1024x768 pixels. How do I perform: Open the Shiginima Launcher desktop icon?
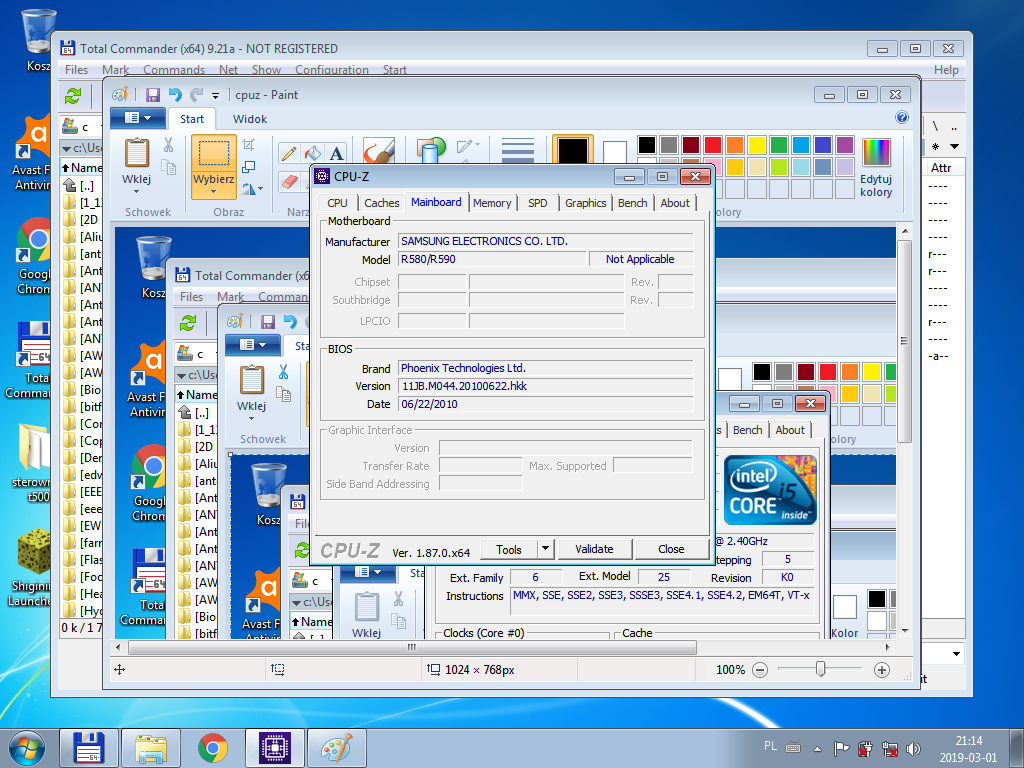click(x=33, y=568)
